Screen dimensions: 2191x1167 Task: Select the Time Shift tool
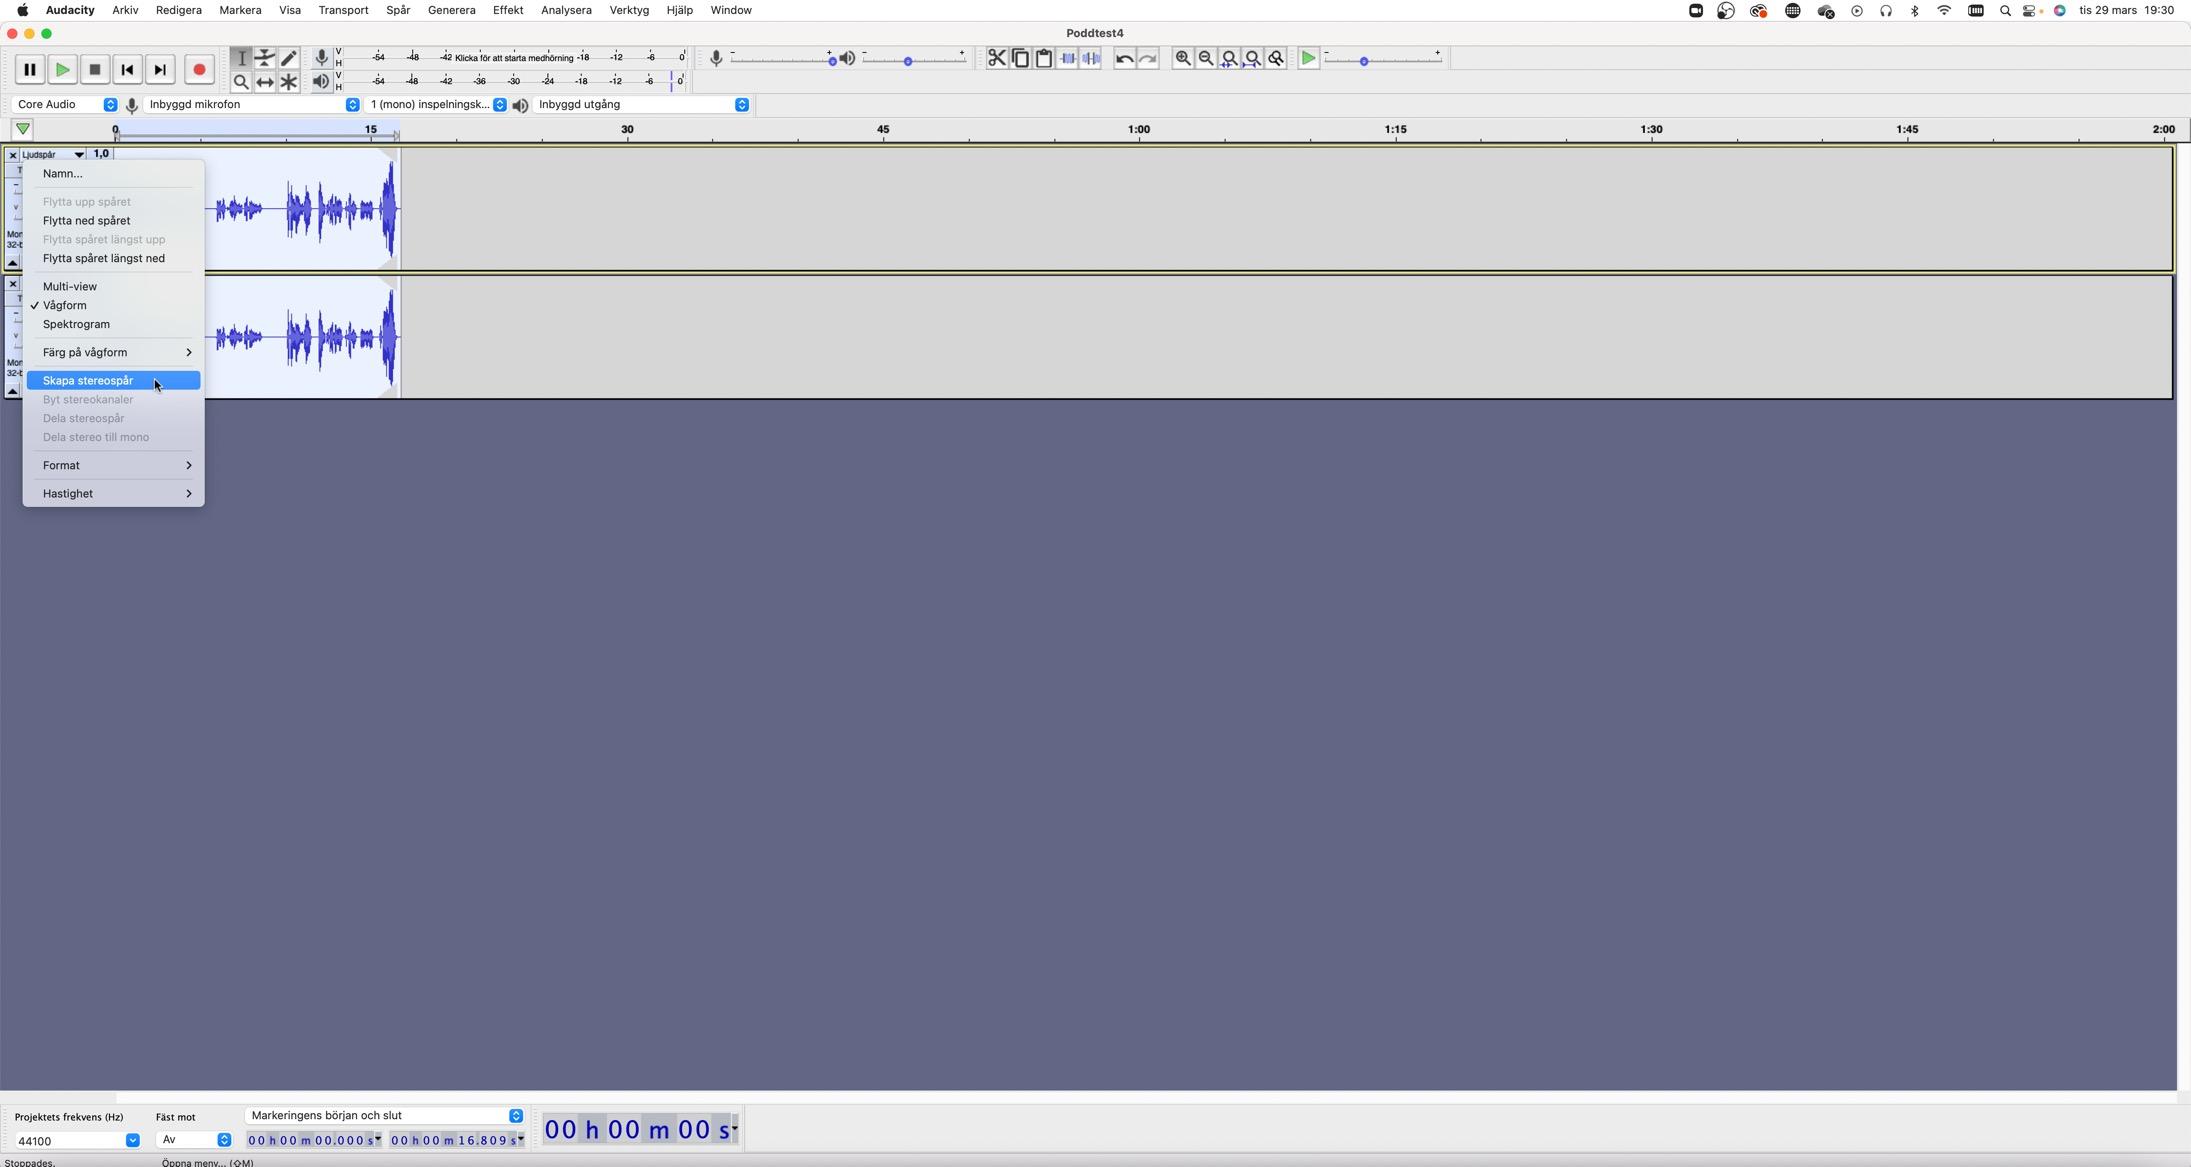265,82
